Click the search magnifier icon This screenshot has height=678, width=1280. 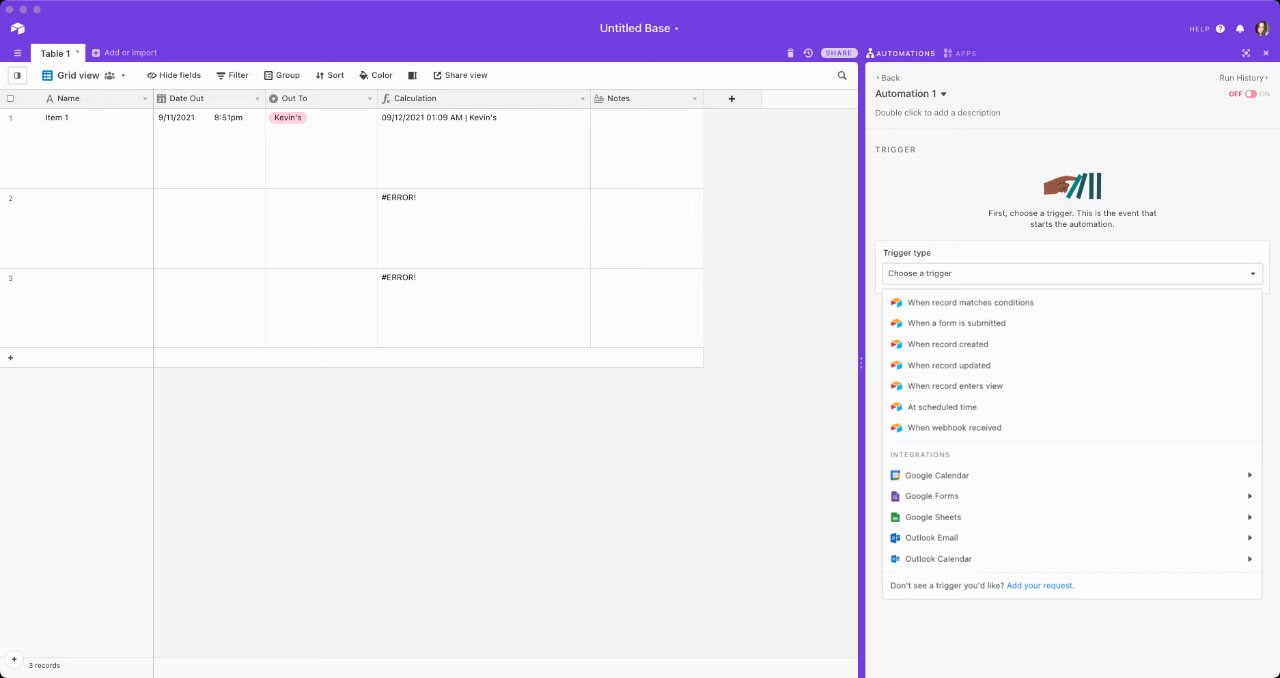point(842,75)
